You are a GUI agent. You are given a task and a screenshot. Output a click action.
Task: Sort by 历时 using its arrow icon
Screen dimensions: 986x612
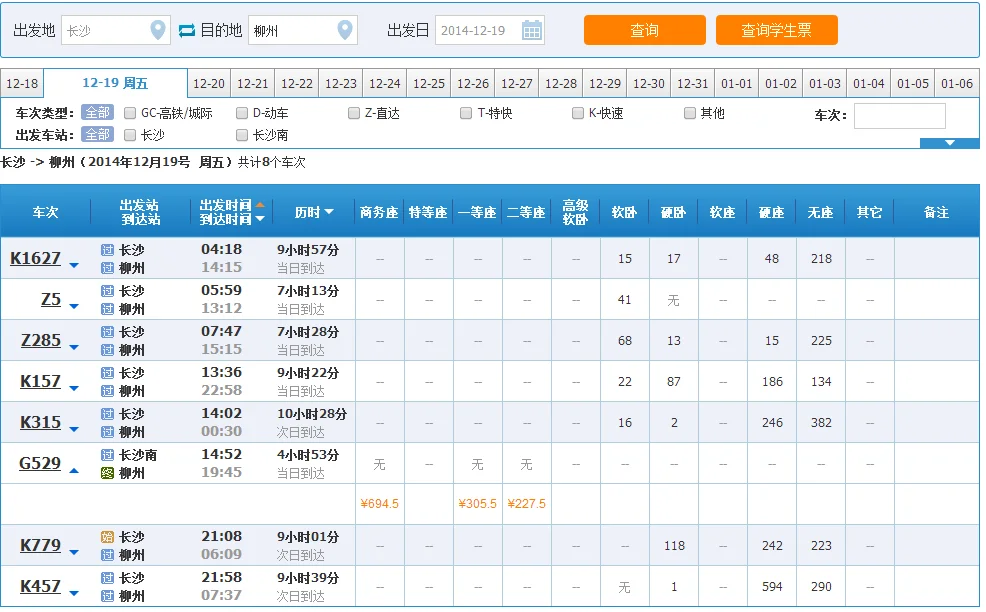click(329, 211)
